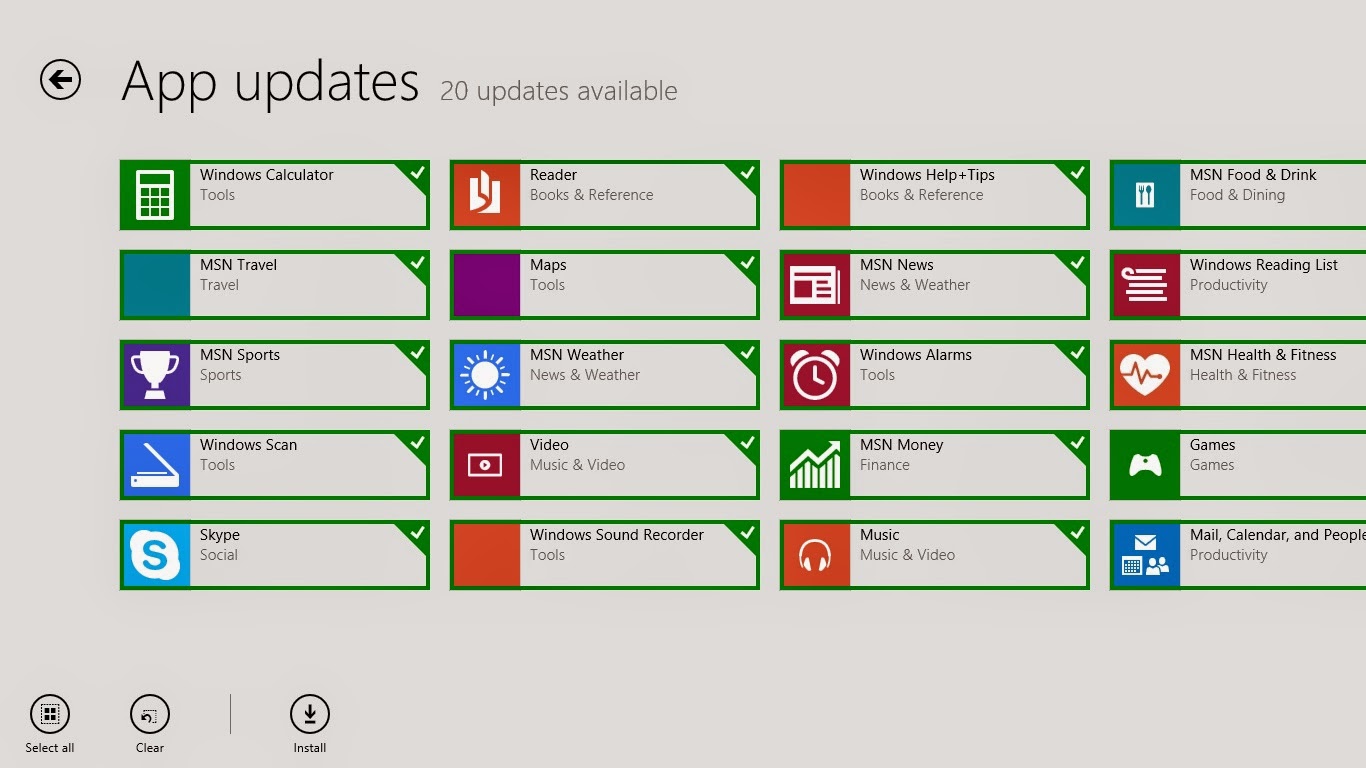Screen dimensions: 1366x768
Task: Click the Windows Sound Recorder orange tile icon
Action: pos(486,555)
